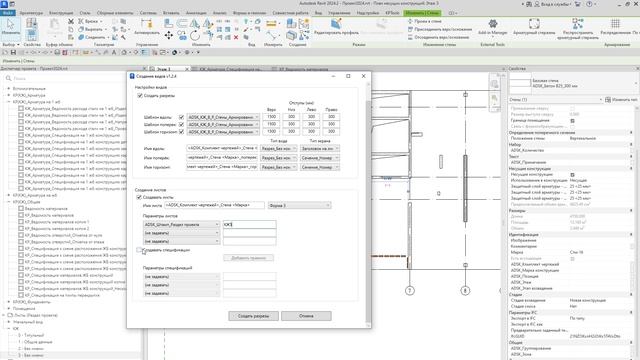Open the Вставить ribbon tab
Screen dimensions: 640x360
point(171,13)
